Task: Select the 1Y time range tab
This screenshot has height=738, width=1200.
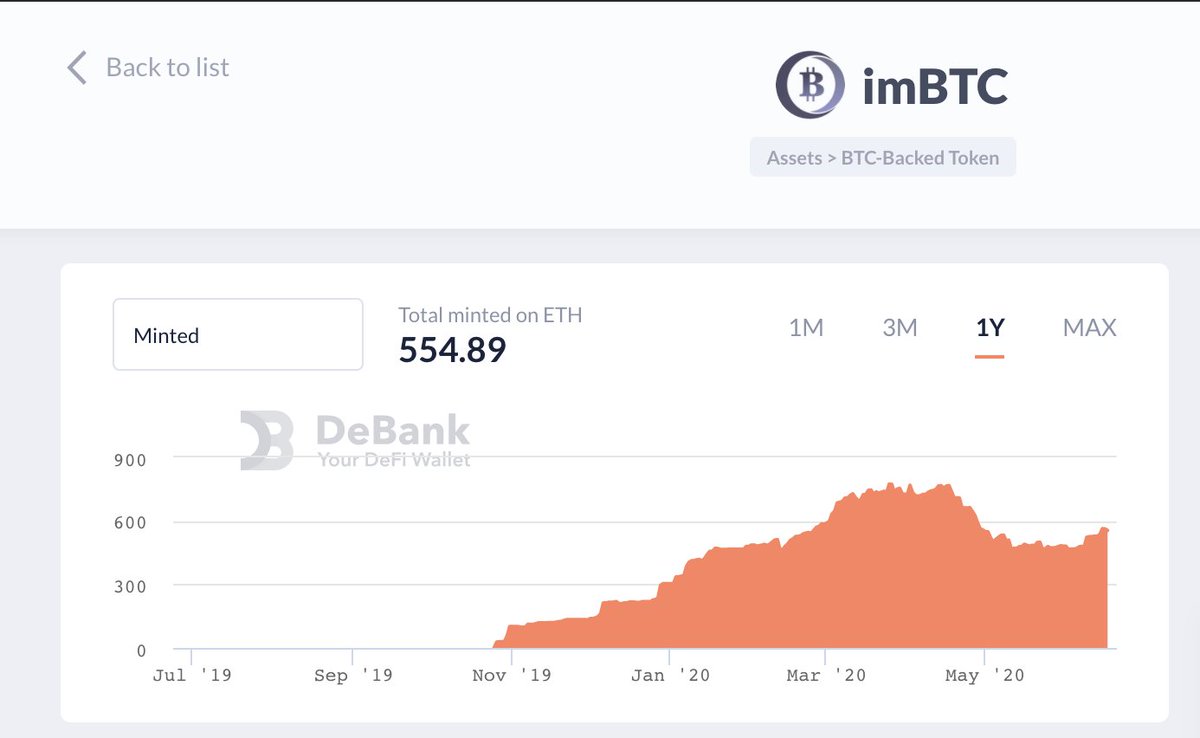Action: point(990,328)
